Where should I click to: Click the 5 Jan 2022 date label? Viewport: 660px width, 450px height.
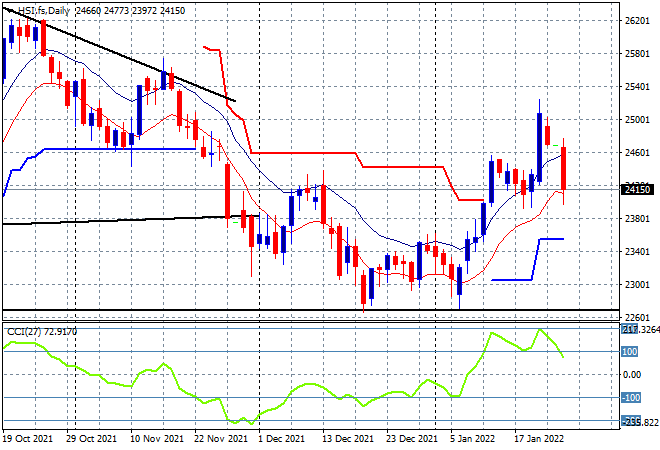473,439
